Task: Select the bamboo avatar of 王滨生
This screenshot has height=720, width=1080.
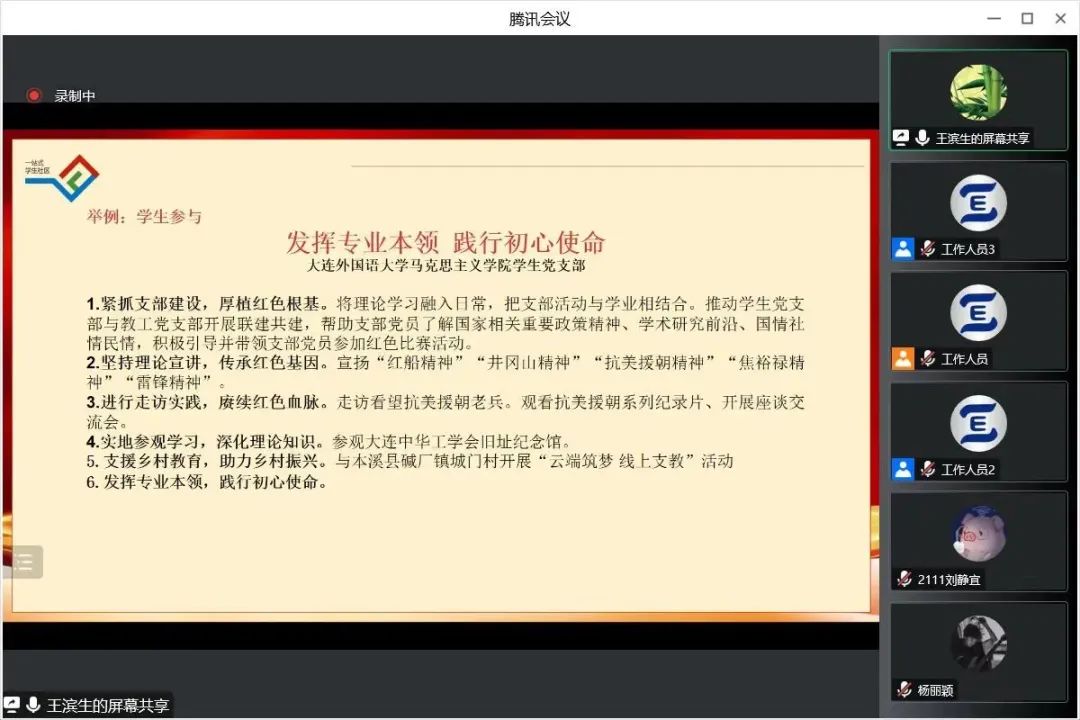Action: point(977,92)
